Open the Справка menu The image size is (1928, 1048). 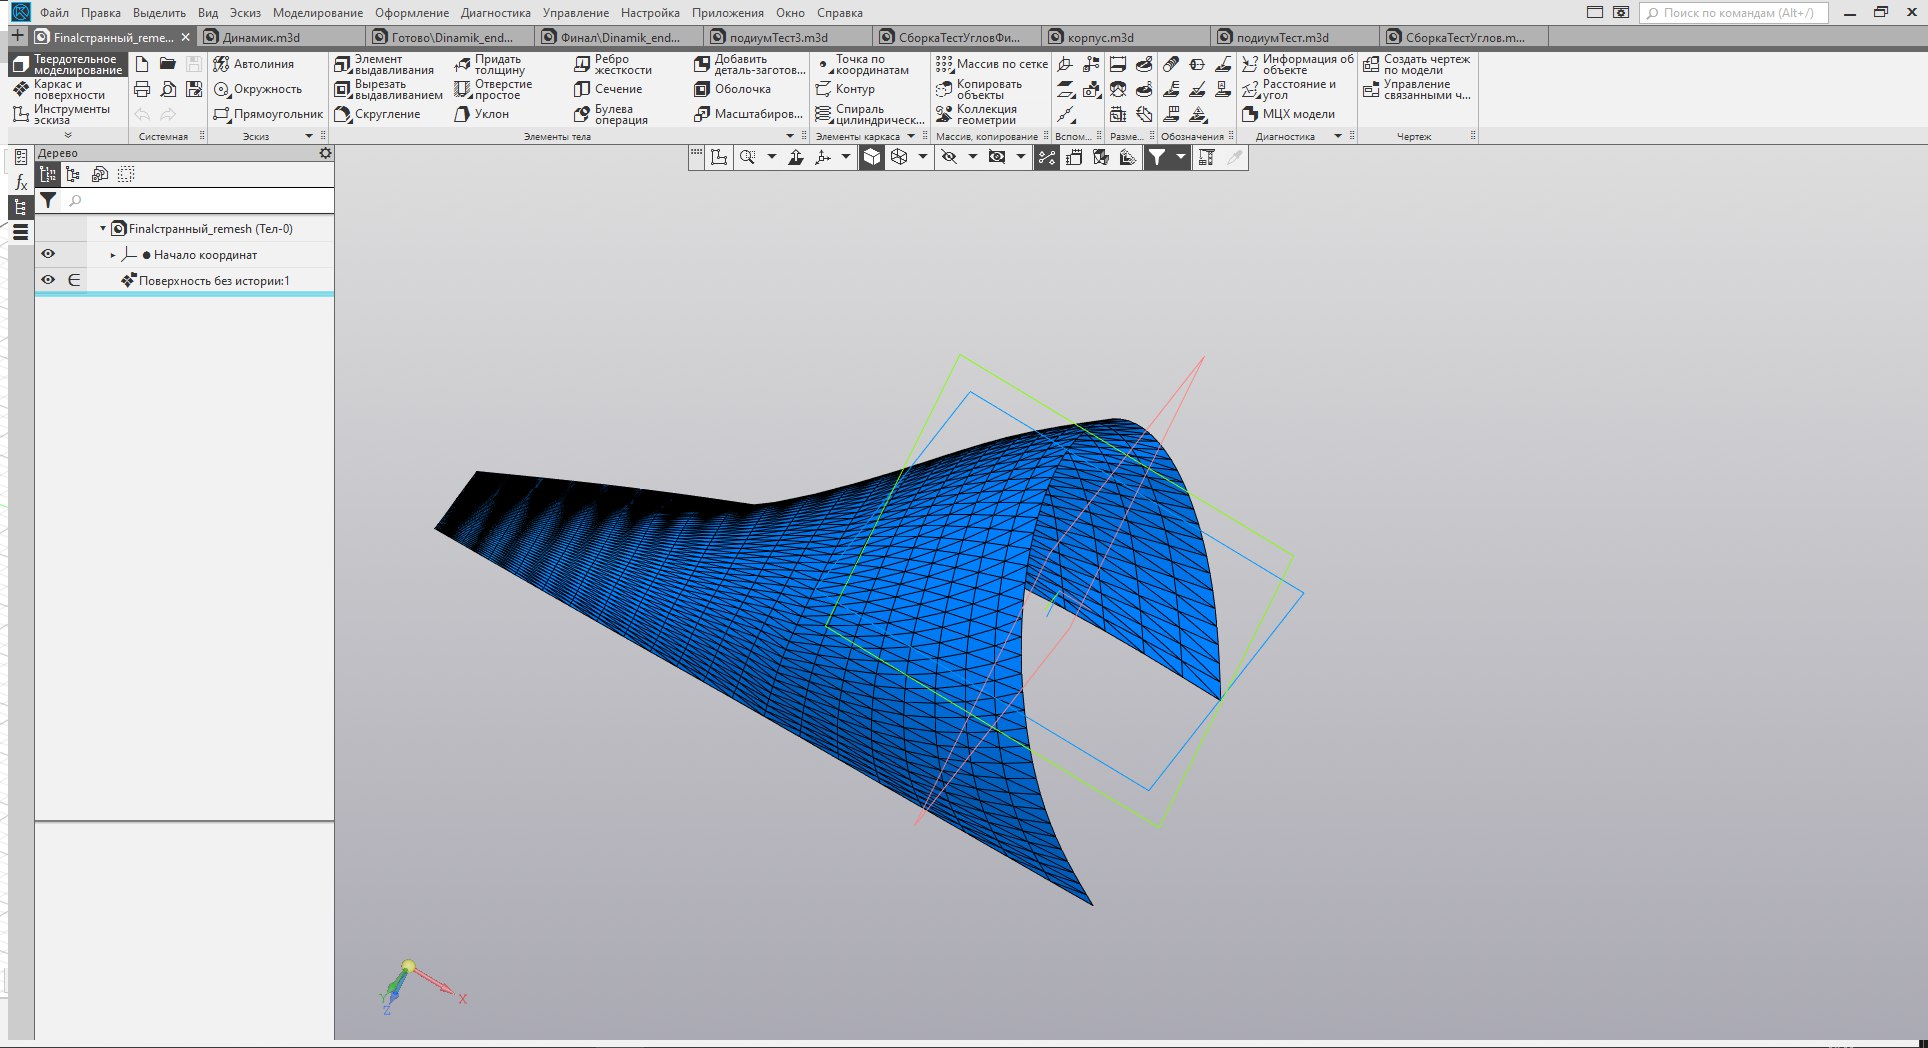pos(840,13)
